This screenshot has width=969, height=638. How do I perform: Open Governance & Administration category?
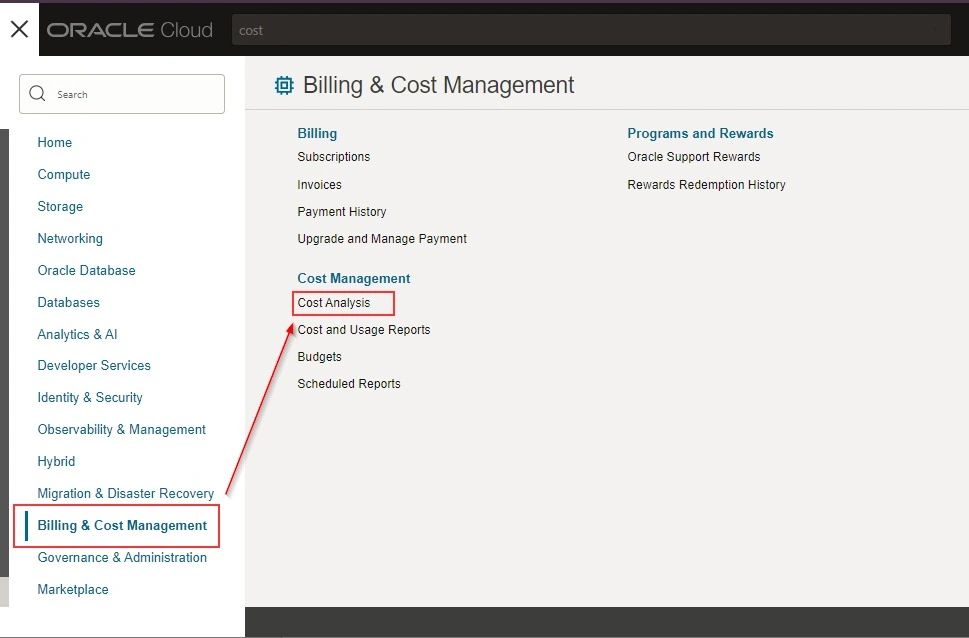pyautogui.click(x=122, y=557)
